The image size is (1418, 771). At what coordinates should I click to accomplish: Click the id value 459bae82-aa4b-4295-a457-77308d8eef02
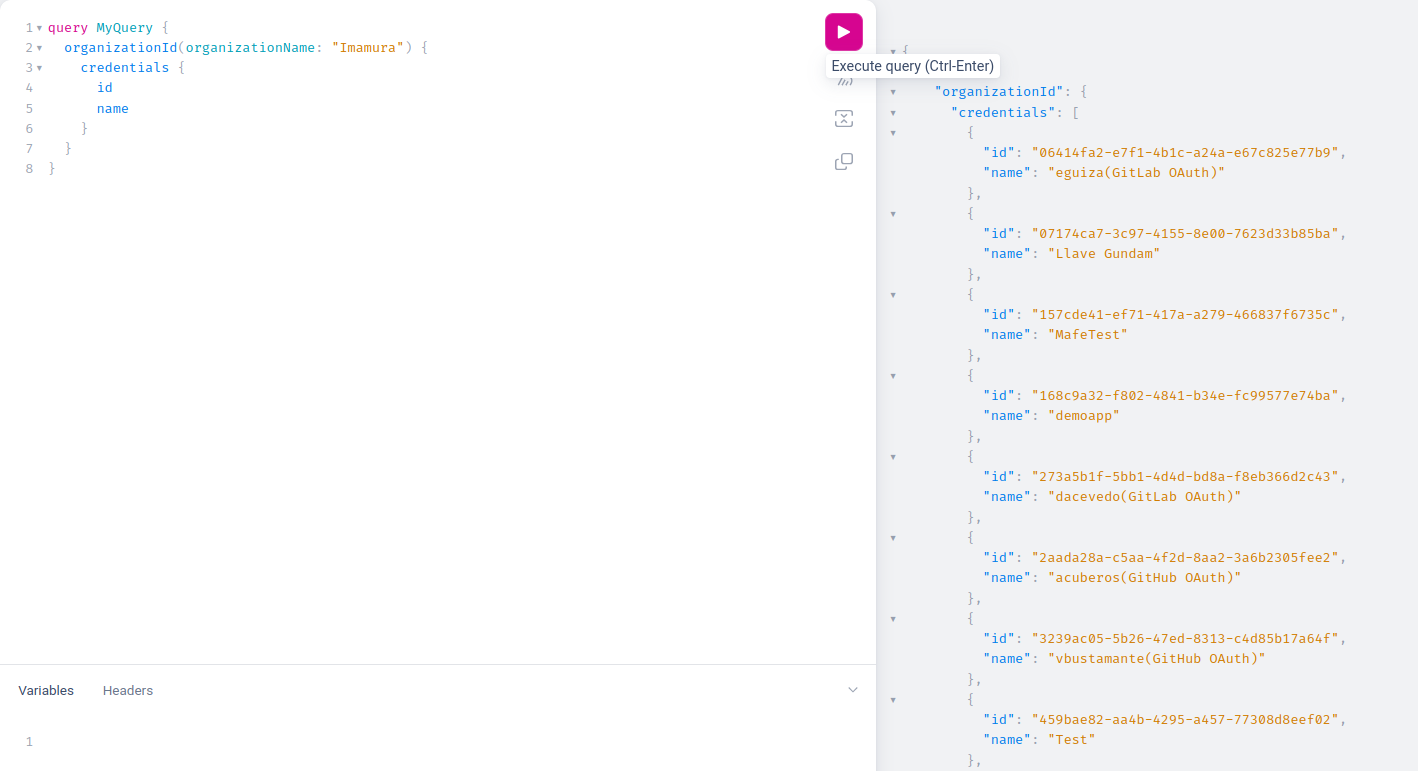pos(1186,719)
